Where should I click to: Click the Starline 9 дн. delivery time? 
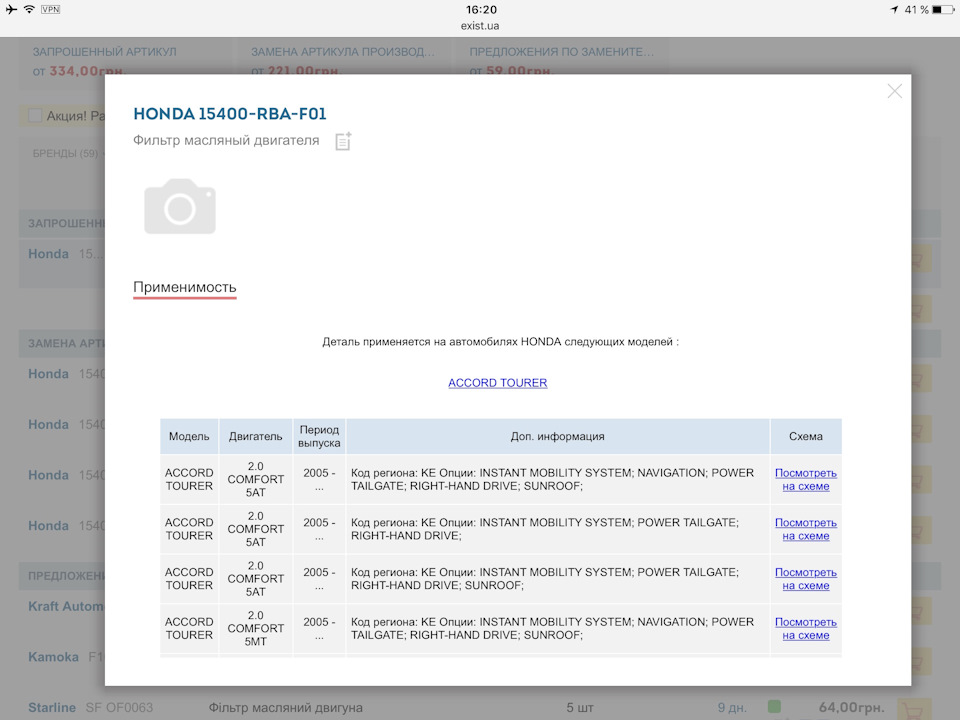pos(732,708)
